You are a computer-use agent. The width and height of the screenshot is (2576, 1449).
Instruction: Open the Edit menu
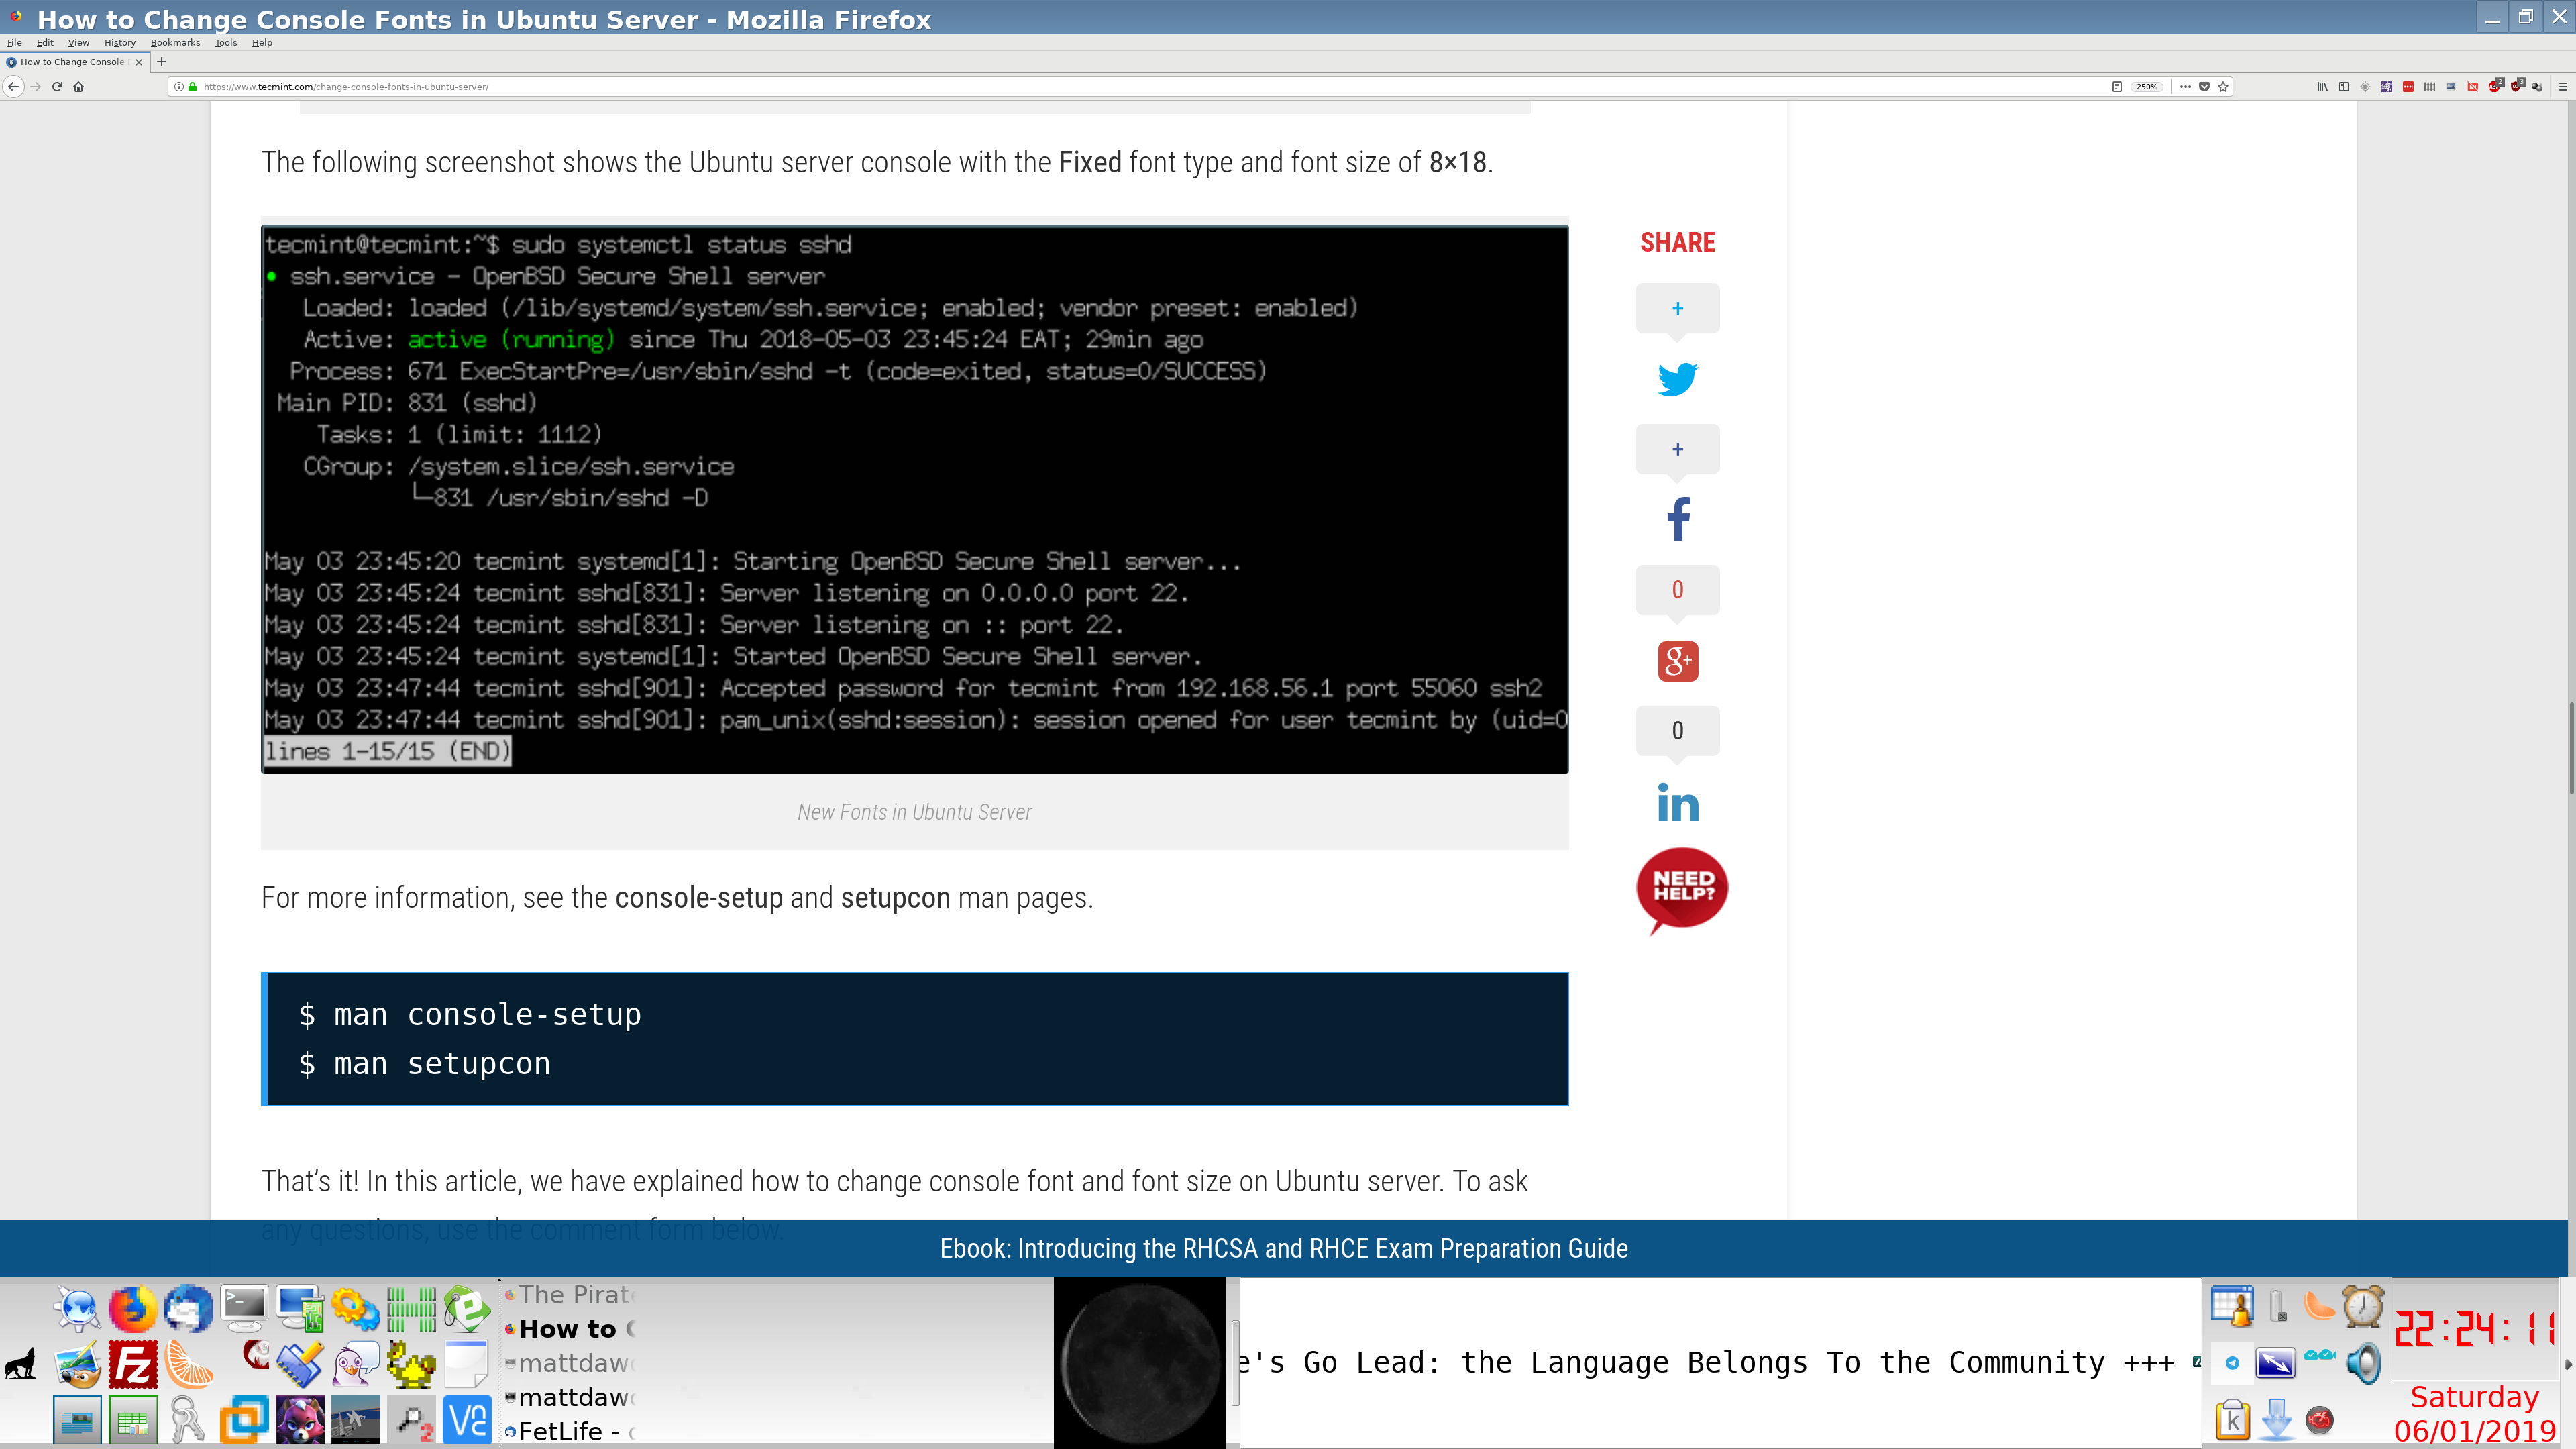coord(45,42)
